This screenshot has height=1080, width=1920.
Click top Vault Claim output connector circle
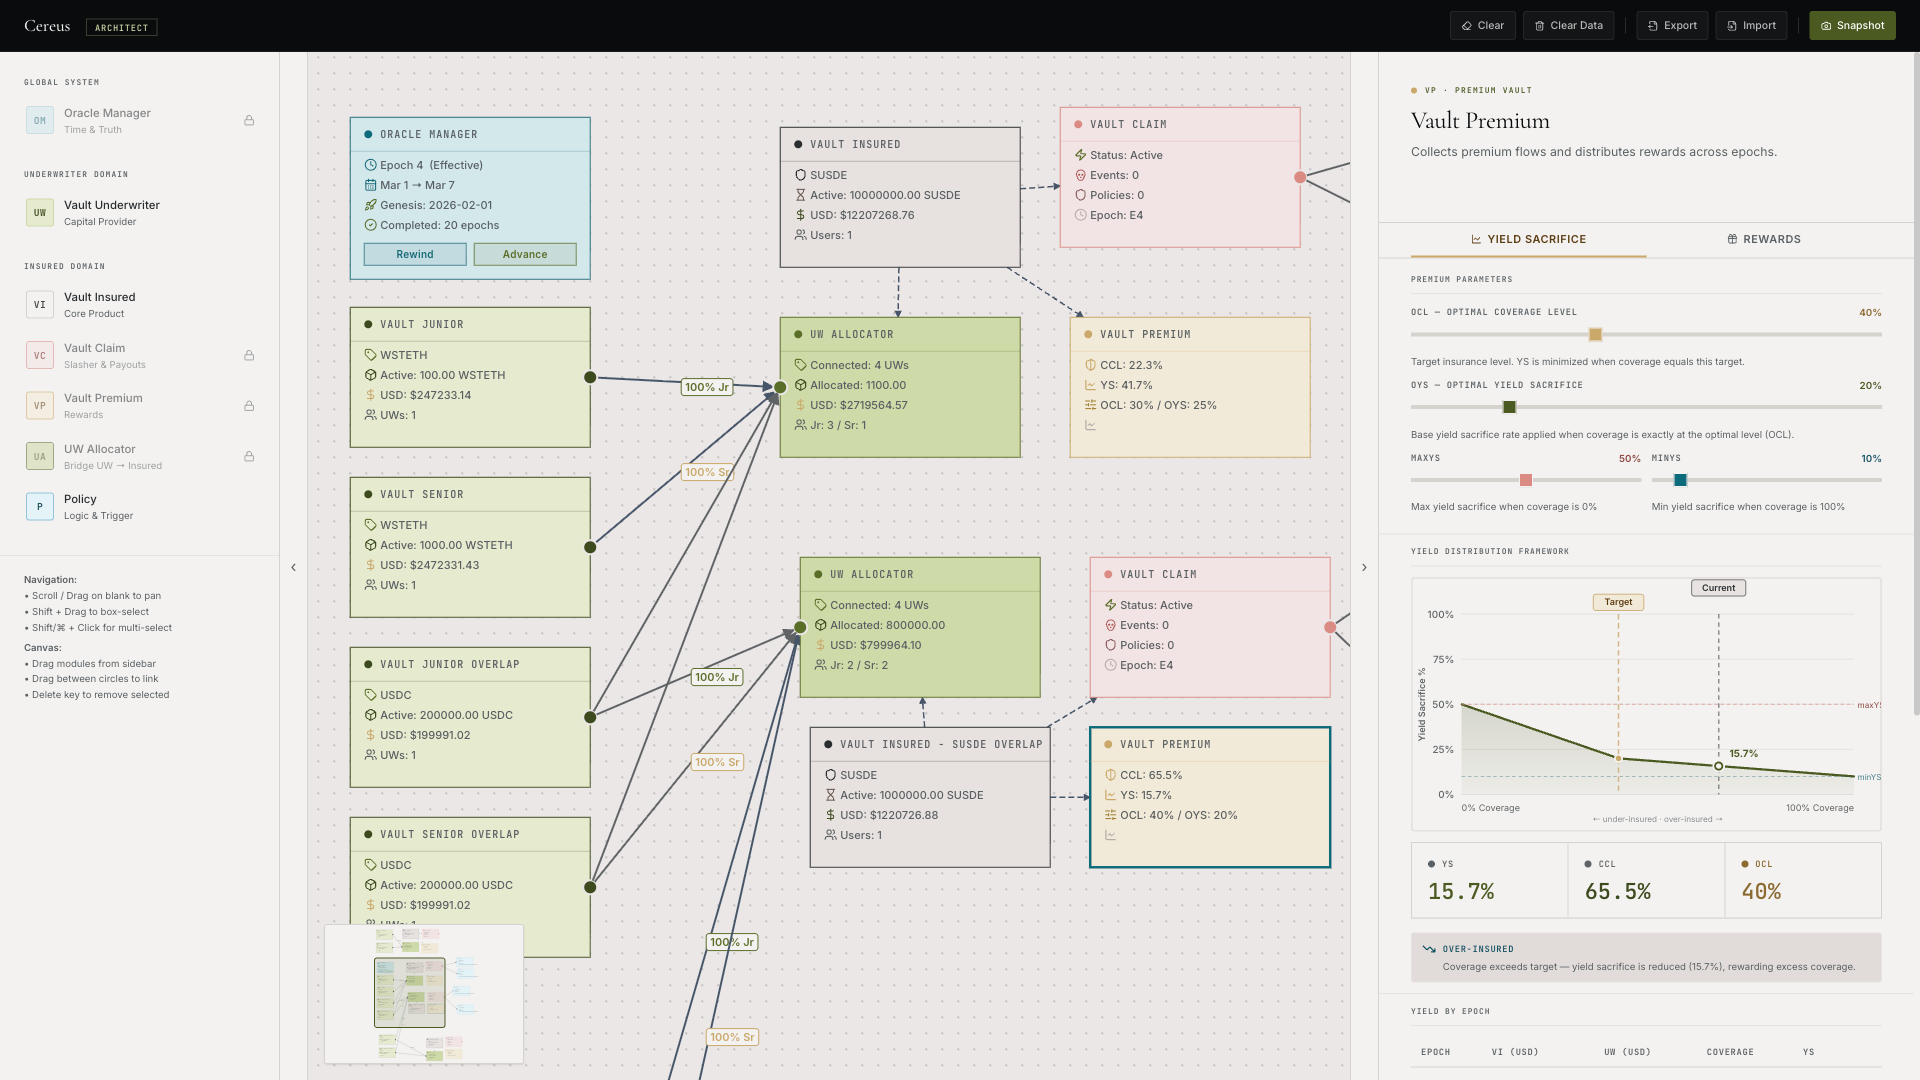1300,177
